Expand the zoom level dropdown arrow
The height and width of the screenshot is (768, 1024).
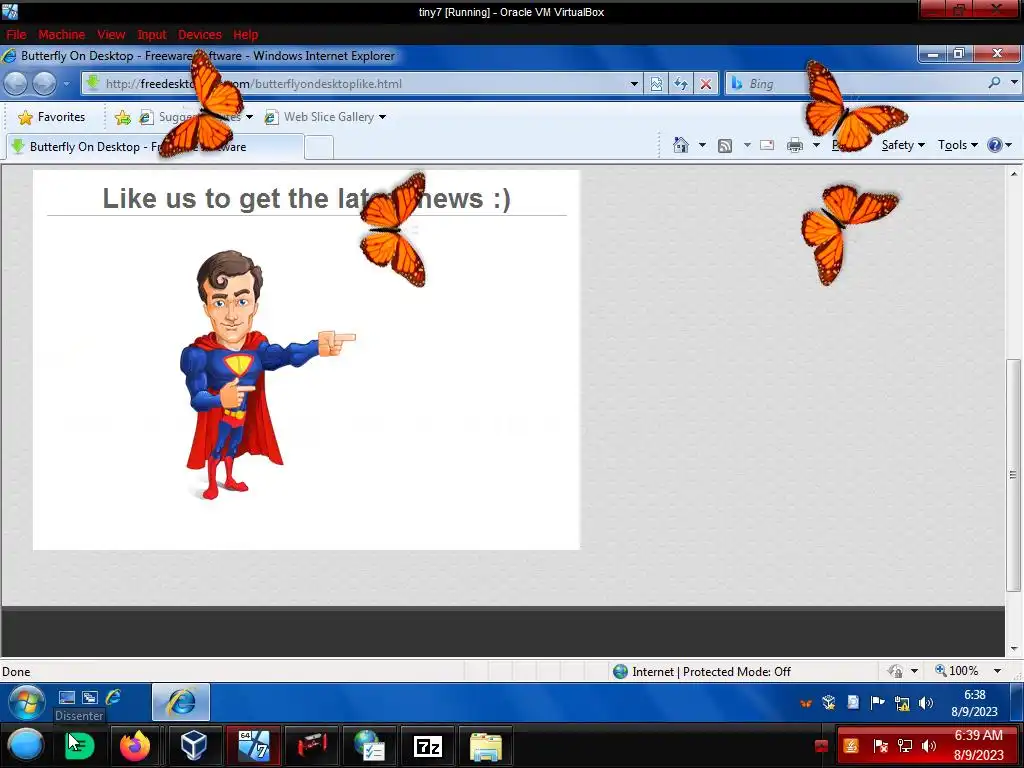tap(997, 671)
